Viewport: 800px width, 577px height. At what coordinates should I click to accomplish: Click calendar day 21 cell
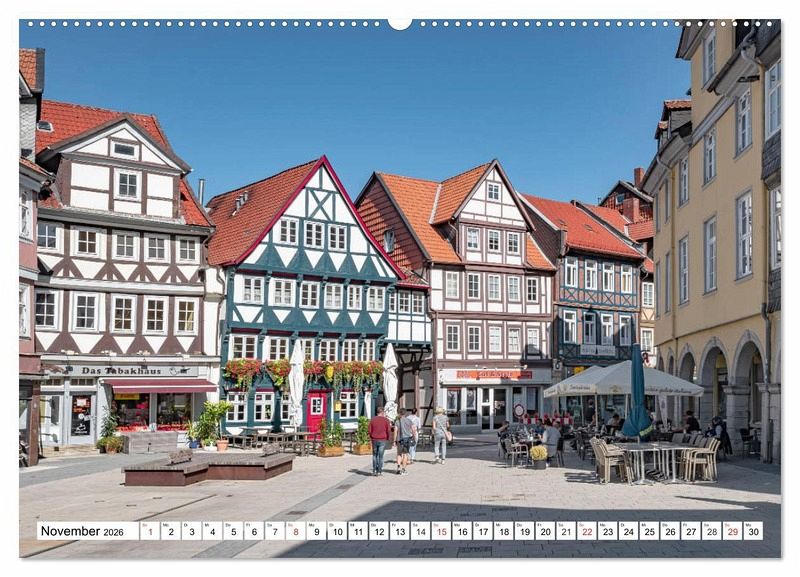(x=566, y=531)
